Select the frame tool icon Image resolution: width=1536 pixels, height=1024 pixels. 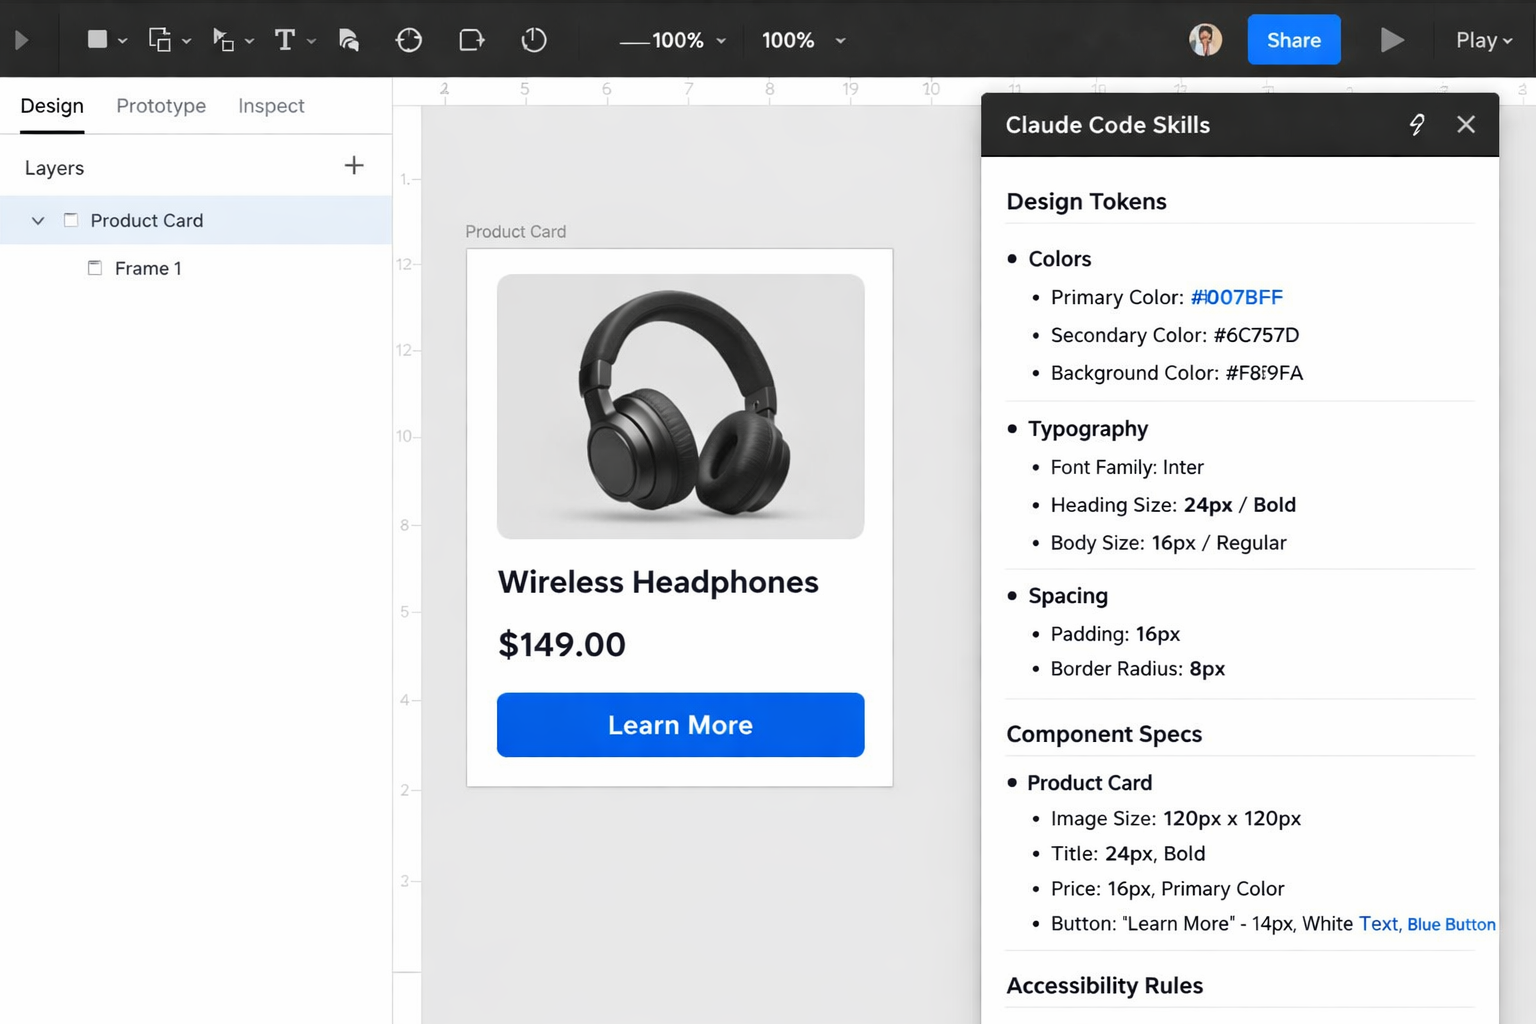point(159,39)
